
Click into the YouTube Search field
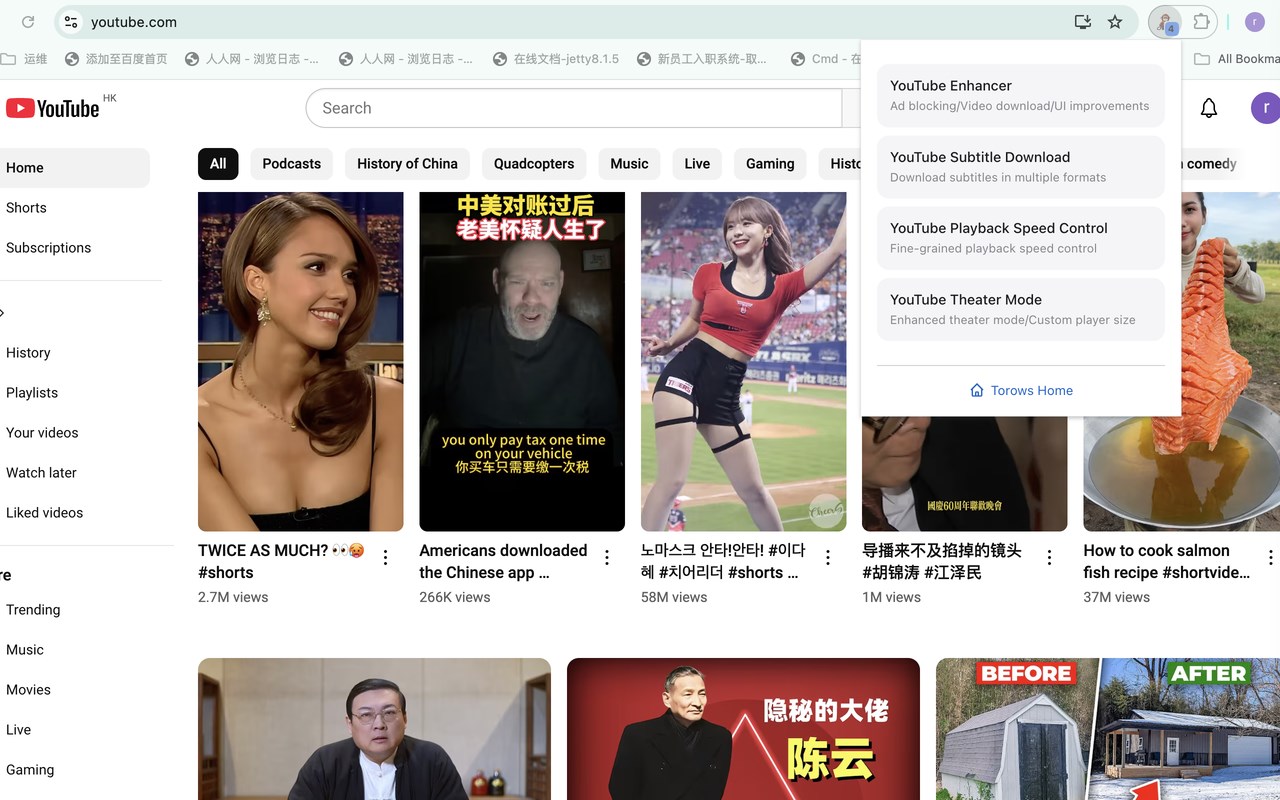point(575,108)
